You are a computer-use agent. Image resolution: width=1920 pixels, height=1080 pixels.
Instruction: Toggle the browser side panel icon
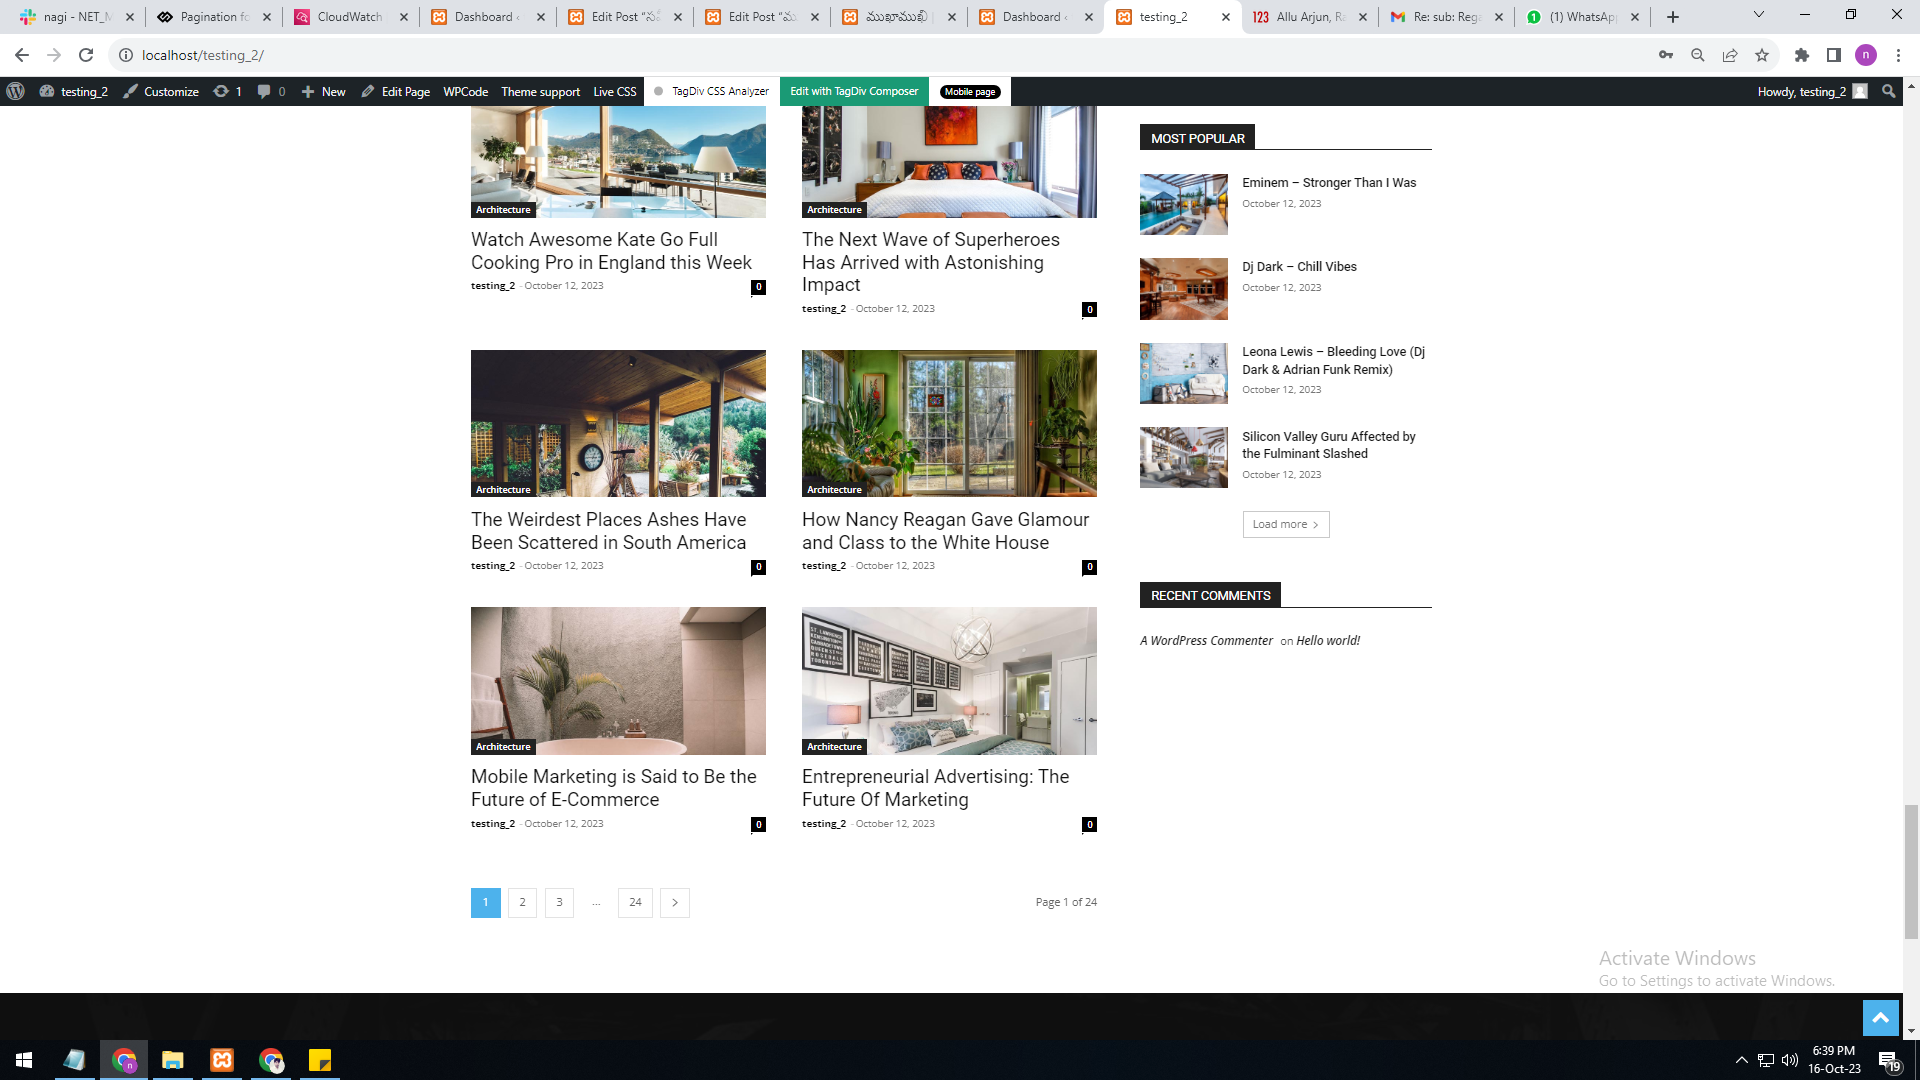[x=1834, y=55]
